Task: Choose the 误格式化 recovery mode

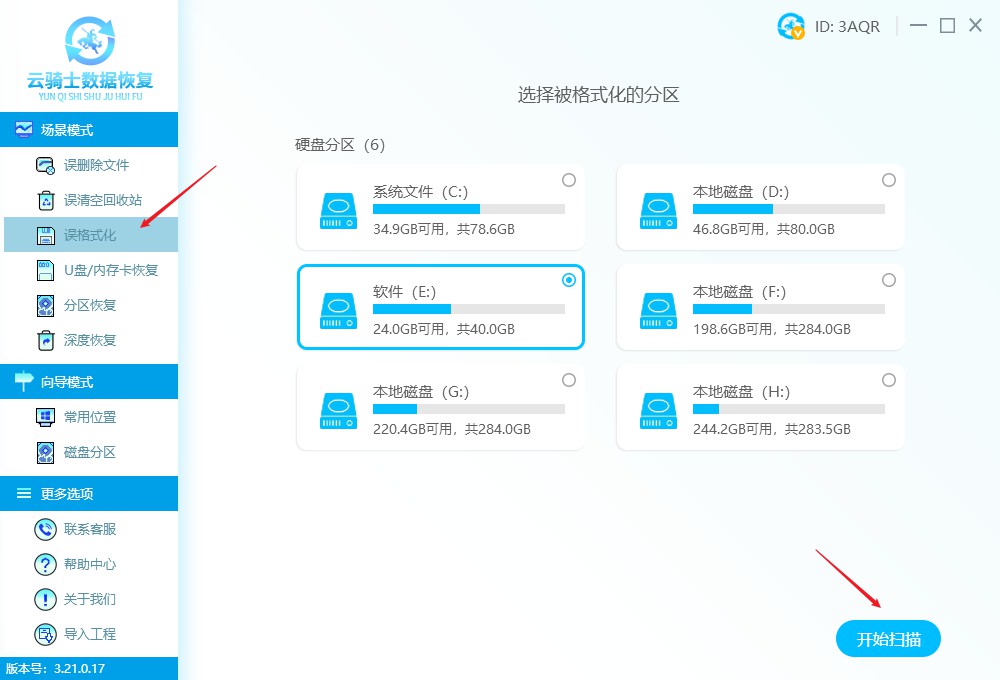Action: (91, 235)
